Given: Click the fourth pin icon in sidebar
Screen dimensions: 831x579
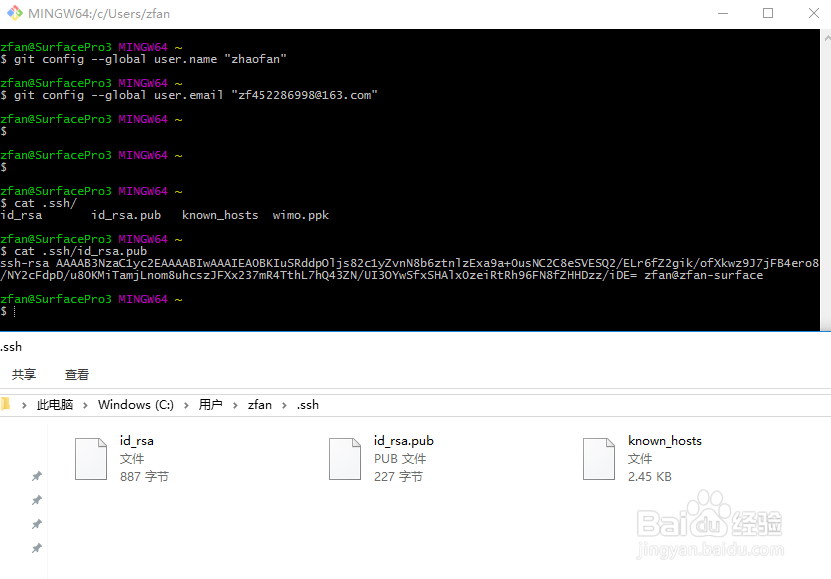Looking at the screenshot, I should coord(37,548).
